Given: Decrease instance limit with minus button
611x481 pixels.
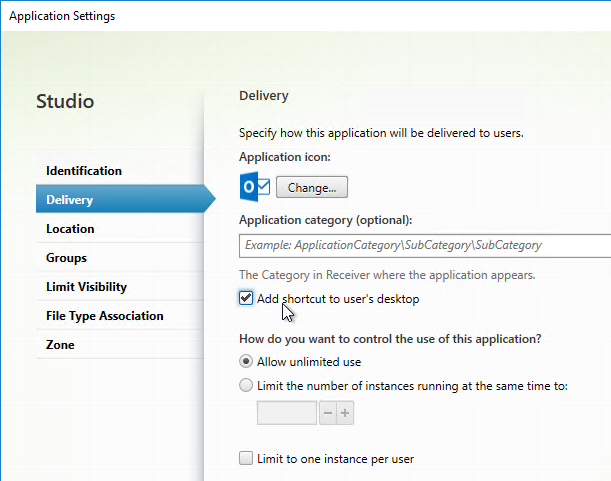Looking at the screenshot, I should pos(327,413).
